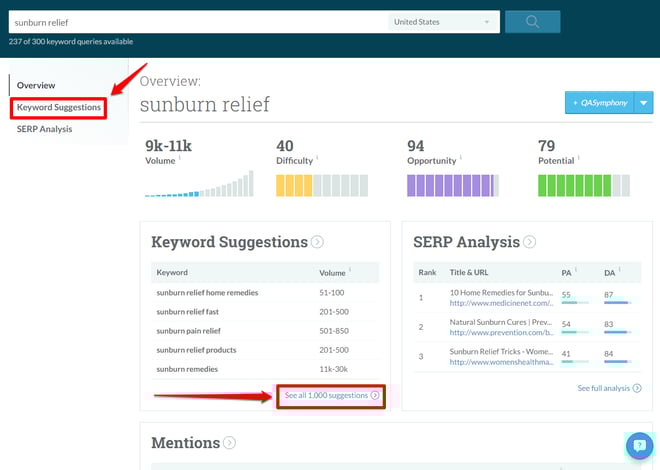Open medicinenet.com result URL

pos(501,303)
